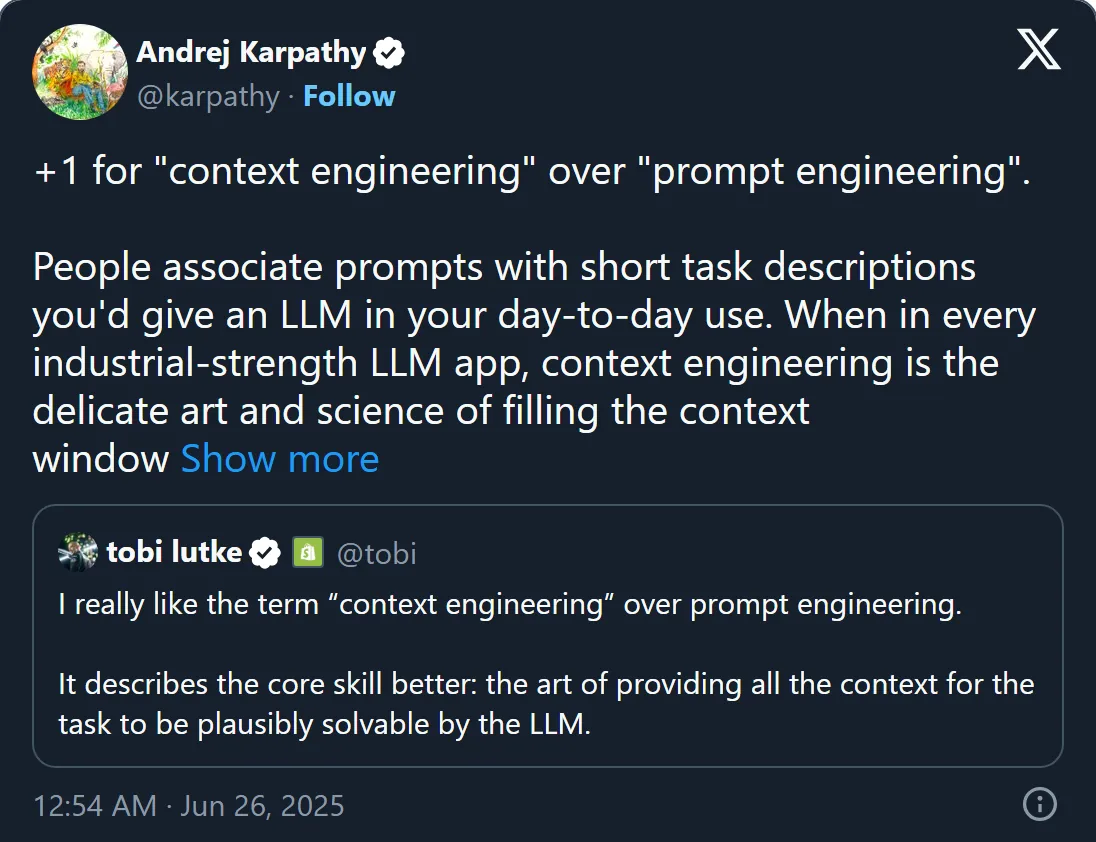The width and height of the screenshot is (1096, 842).
Task: Follow Andrej Karpathy
Action: [x=349, y=96]
